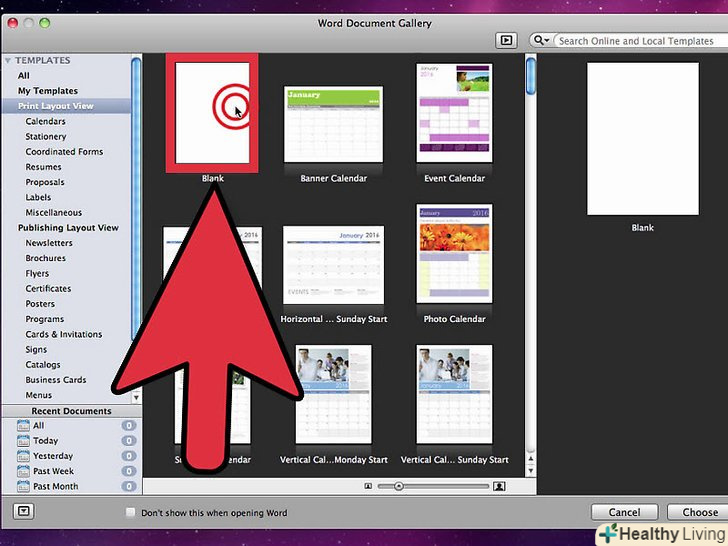Image resolution: width=728 pixels, height=546 pixels.
Task: Click the slideshow preview pane toggle icon
Action: 506,40
